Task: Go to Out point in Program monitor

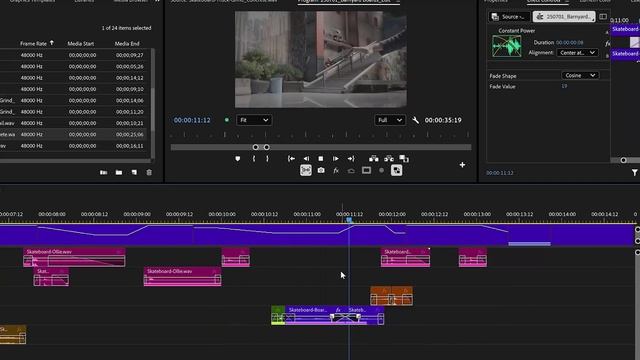Action: 351,159
